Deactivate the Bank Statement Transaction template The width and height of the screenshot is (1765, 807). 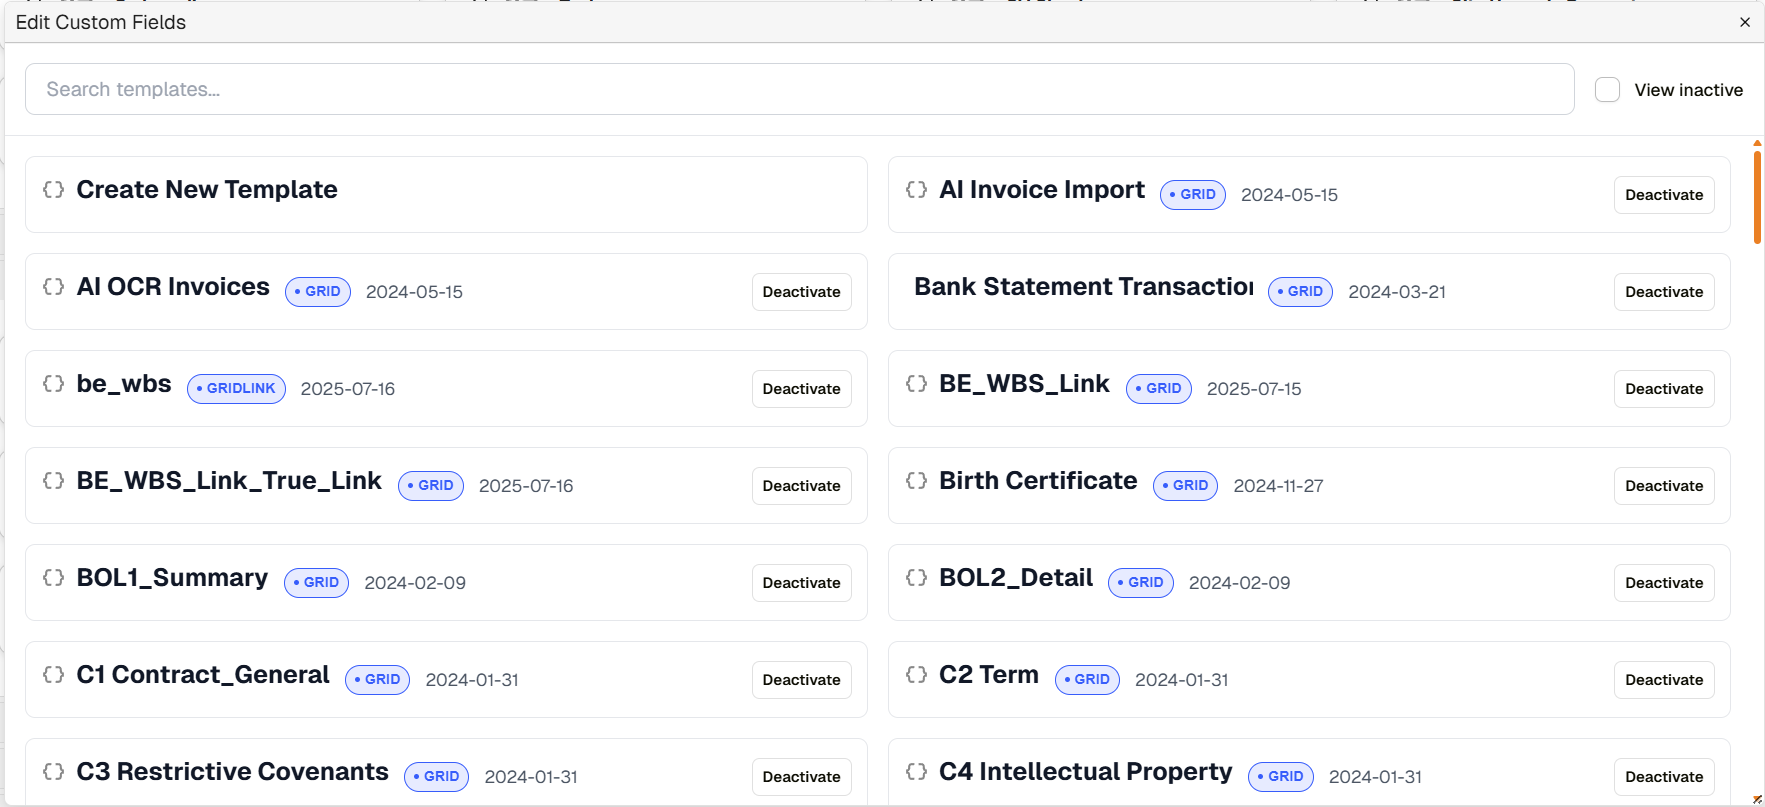[1664, 292]
